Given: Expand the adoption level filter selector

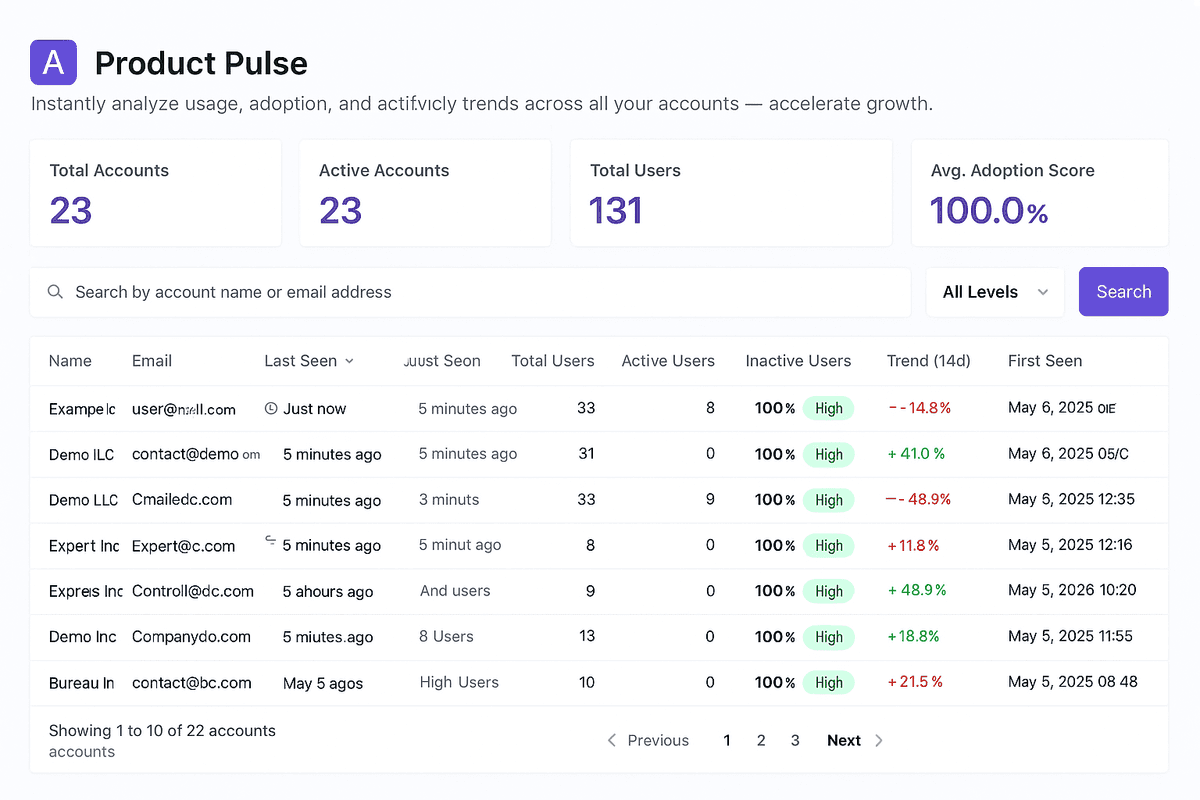Looking at the screenshot, I should pyautogui.click(x=995, y=292).
